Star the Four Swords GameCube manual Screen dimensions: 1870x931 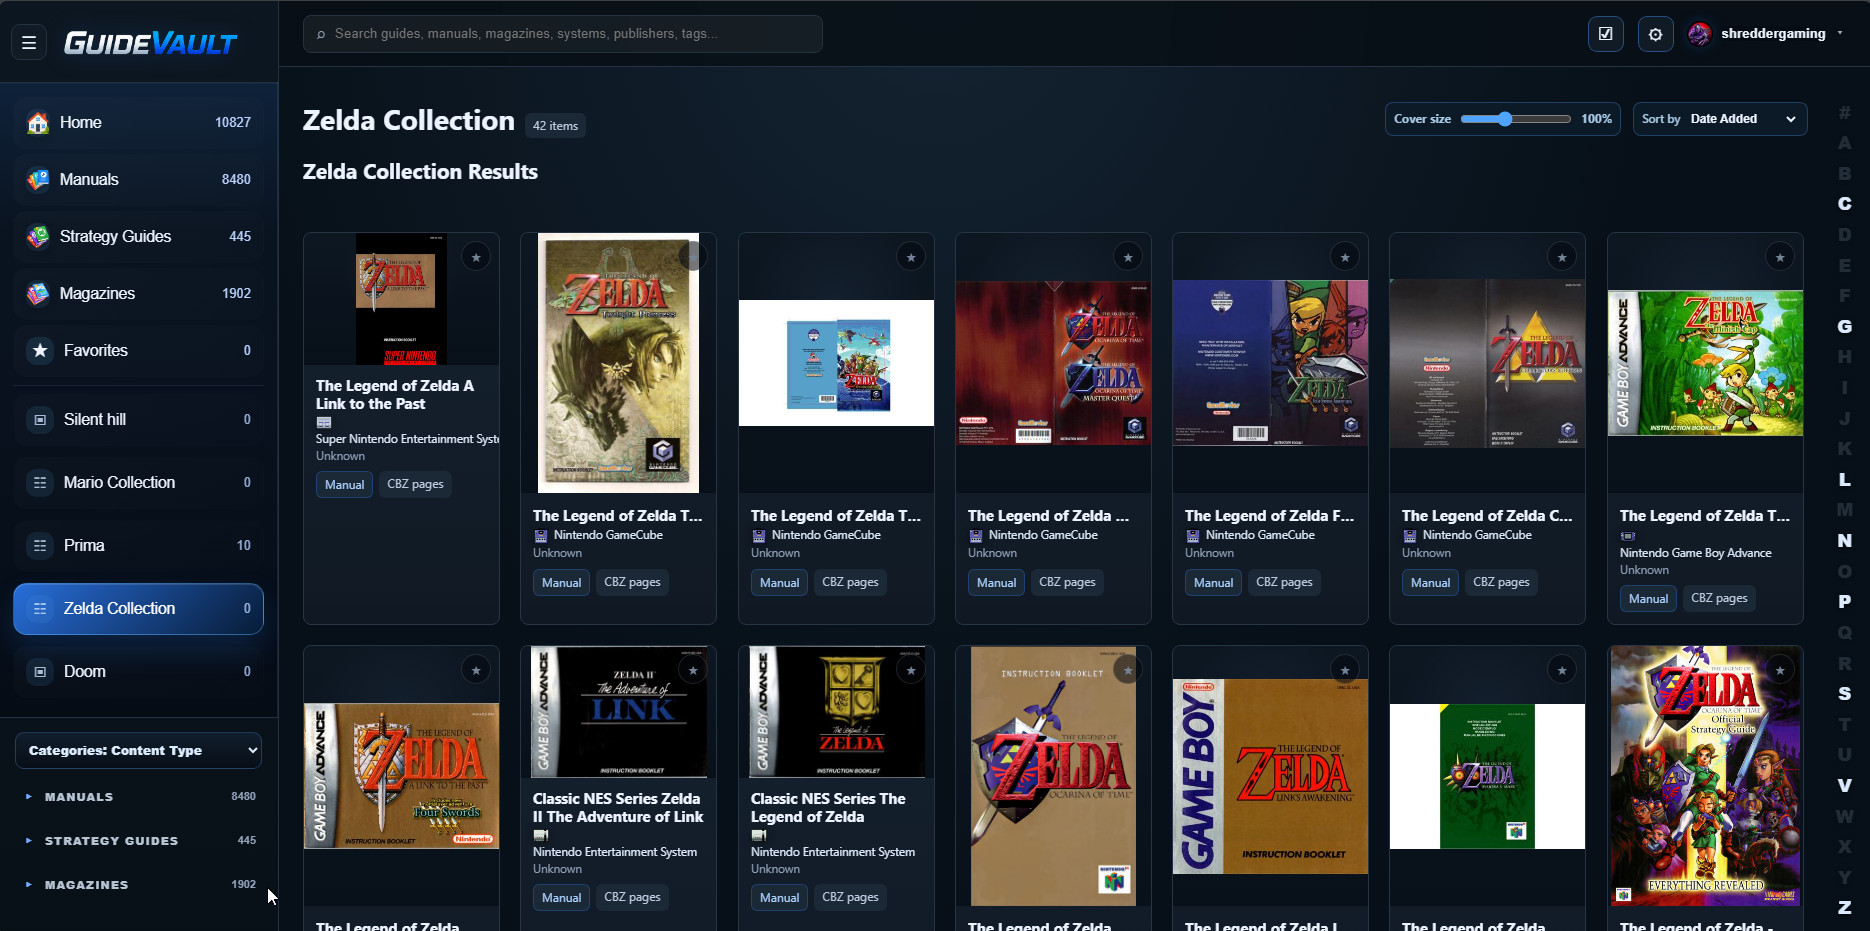tap(1345, 257)
